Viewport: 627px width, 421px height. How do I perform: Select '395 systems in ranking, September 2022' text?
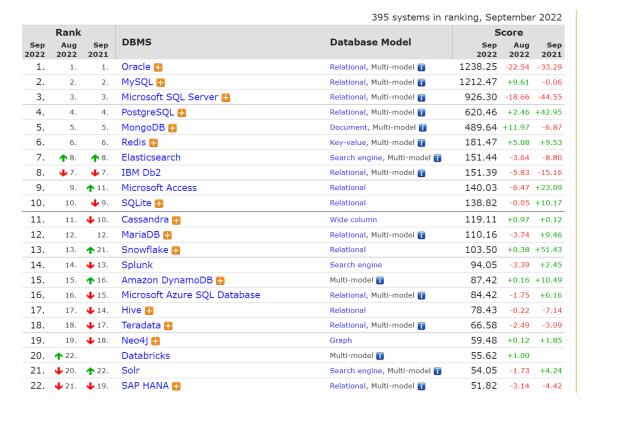pos(467,18)
